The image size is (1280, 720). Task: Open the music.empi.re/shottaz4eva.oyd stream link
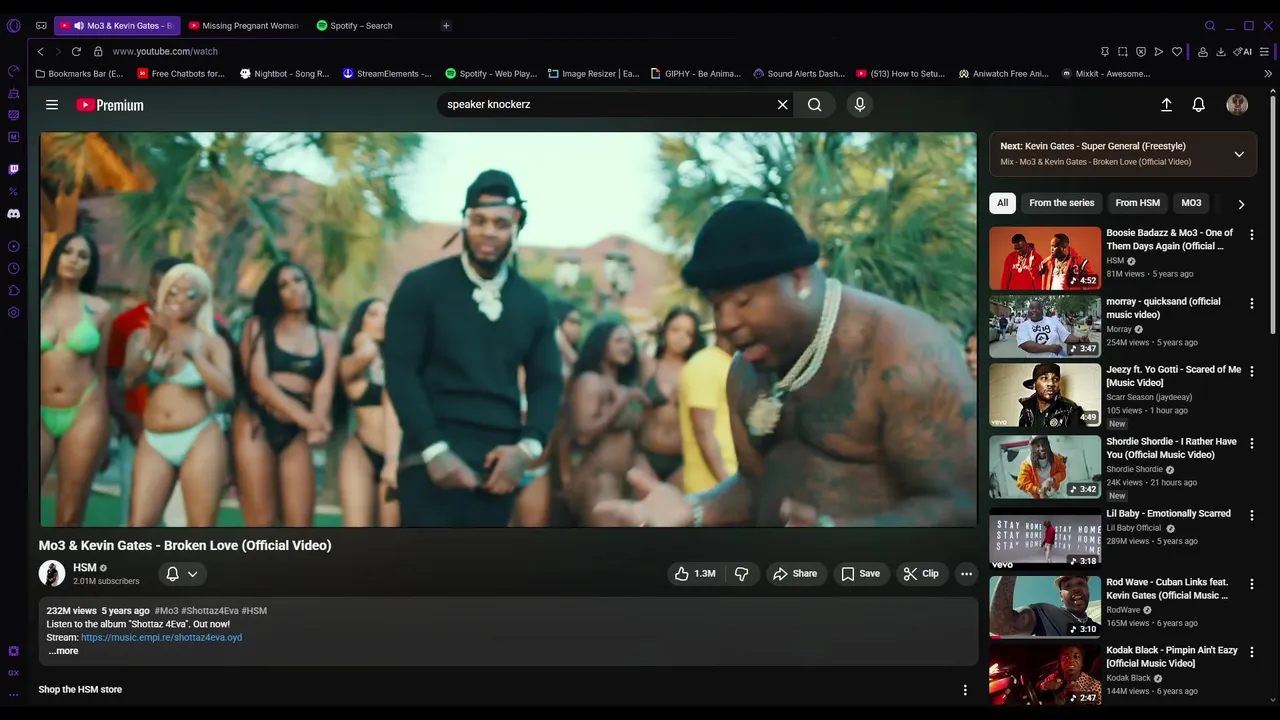[161, 637]
